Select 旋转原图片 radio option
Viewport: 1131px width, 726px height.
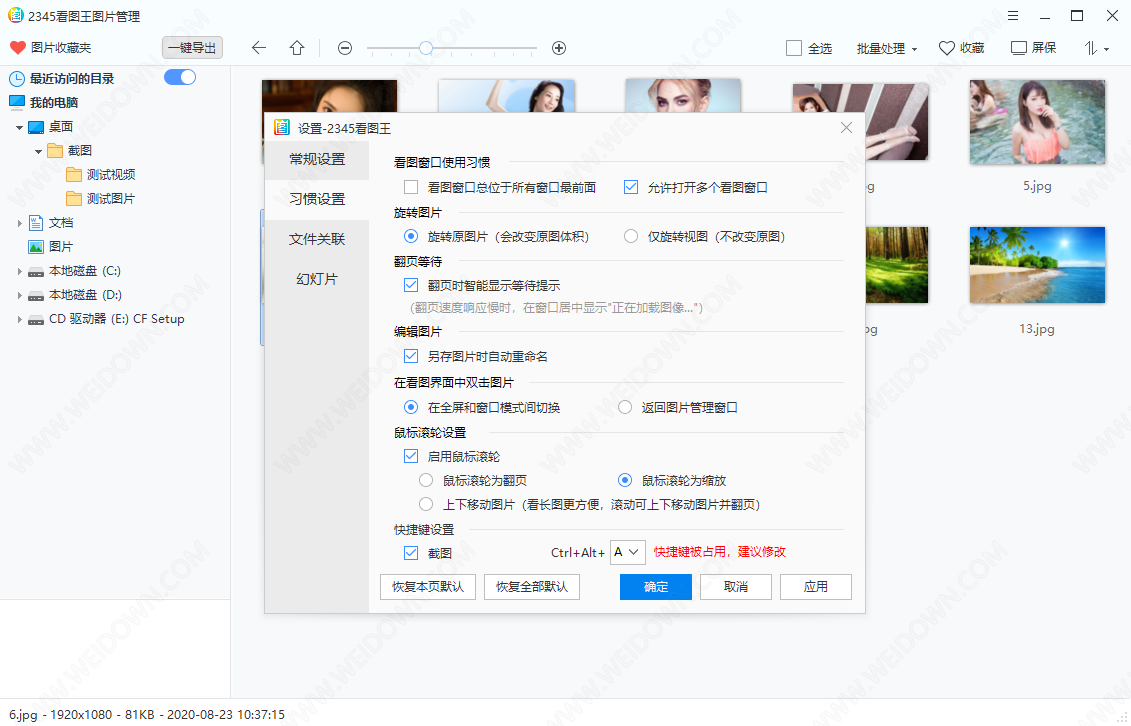click(411, 236)
